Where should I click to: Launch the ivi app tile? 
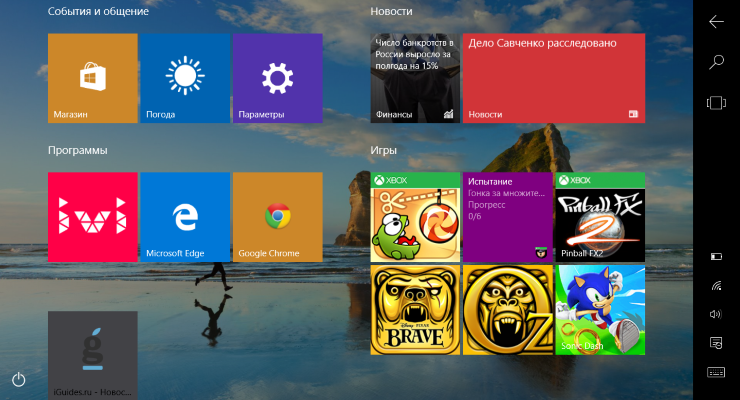[x=92, y=216]
